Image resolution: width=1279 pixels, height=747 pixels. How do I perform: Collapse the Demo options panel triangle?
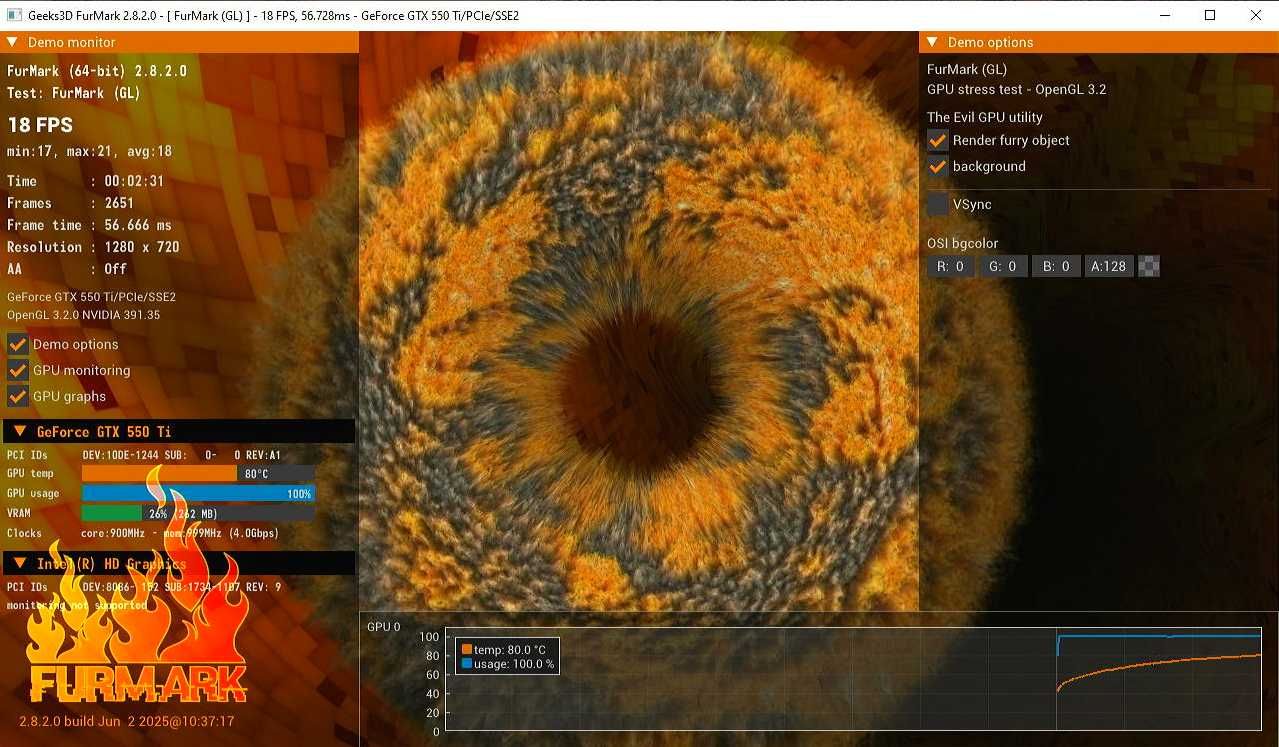click(932, 42)
